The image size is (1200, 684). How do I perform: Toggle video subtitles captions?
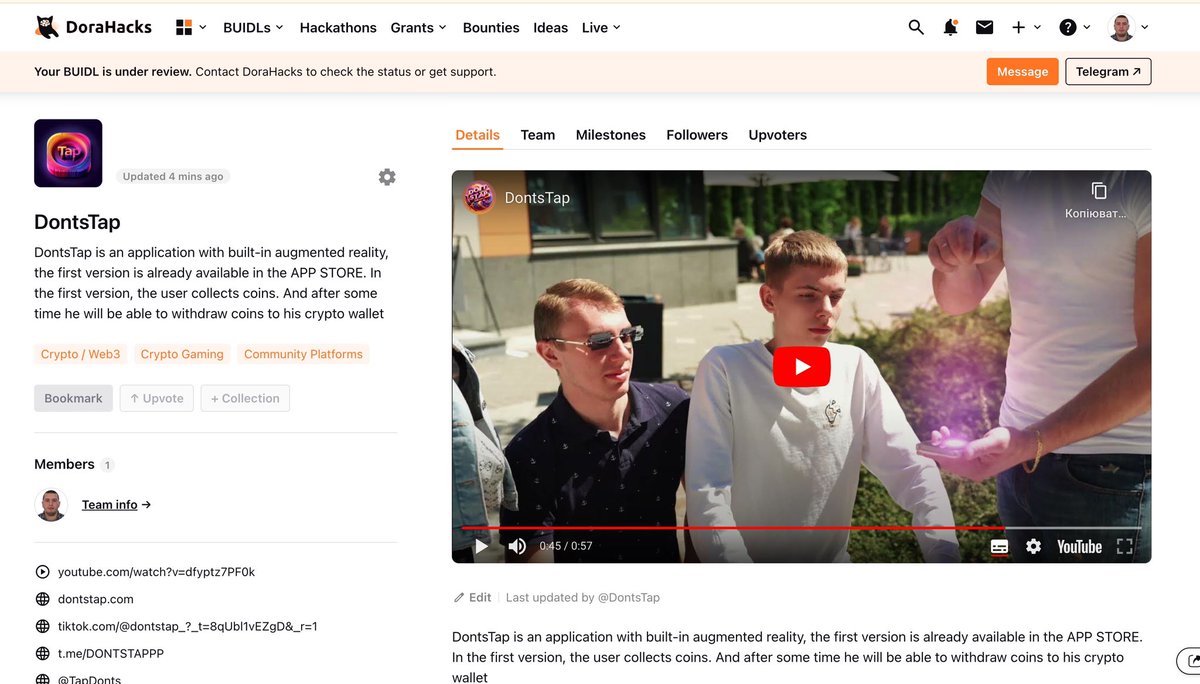coord(999,546)
